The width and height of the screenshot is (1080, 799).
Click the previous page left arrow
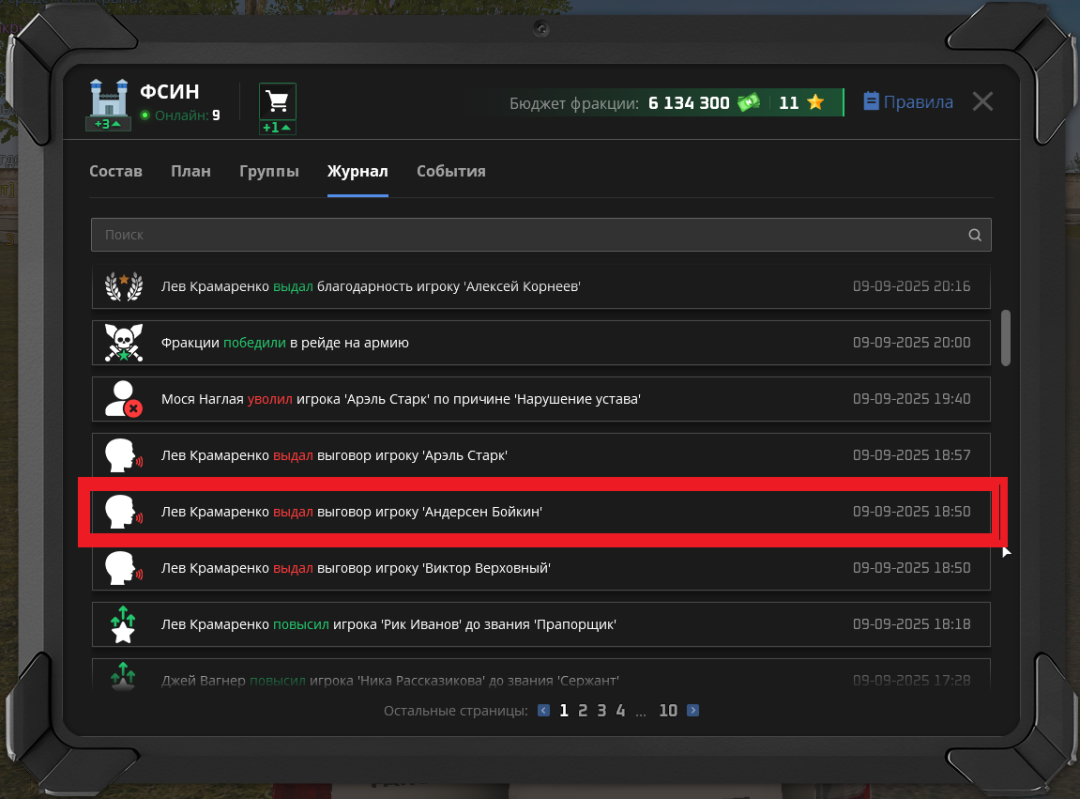coord(543,710)
